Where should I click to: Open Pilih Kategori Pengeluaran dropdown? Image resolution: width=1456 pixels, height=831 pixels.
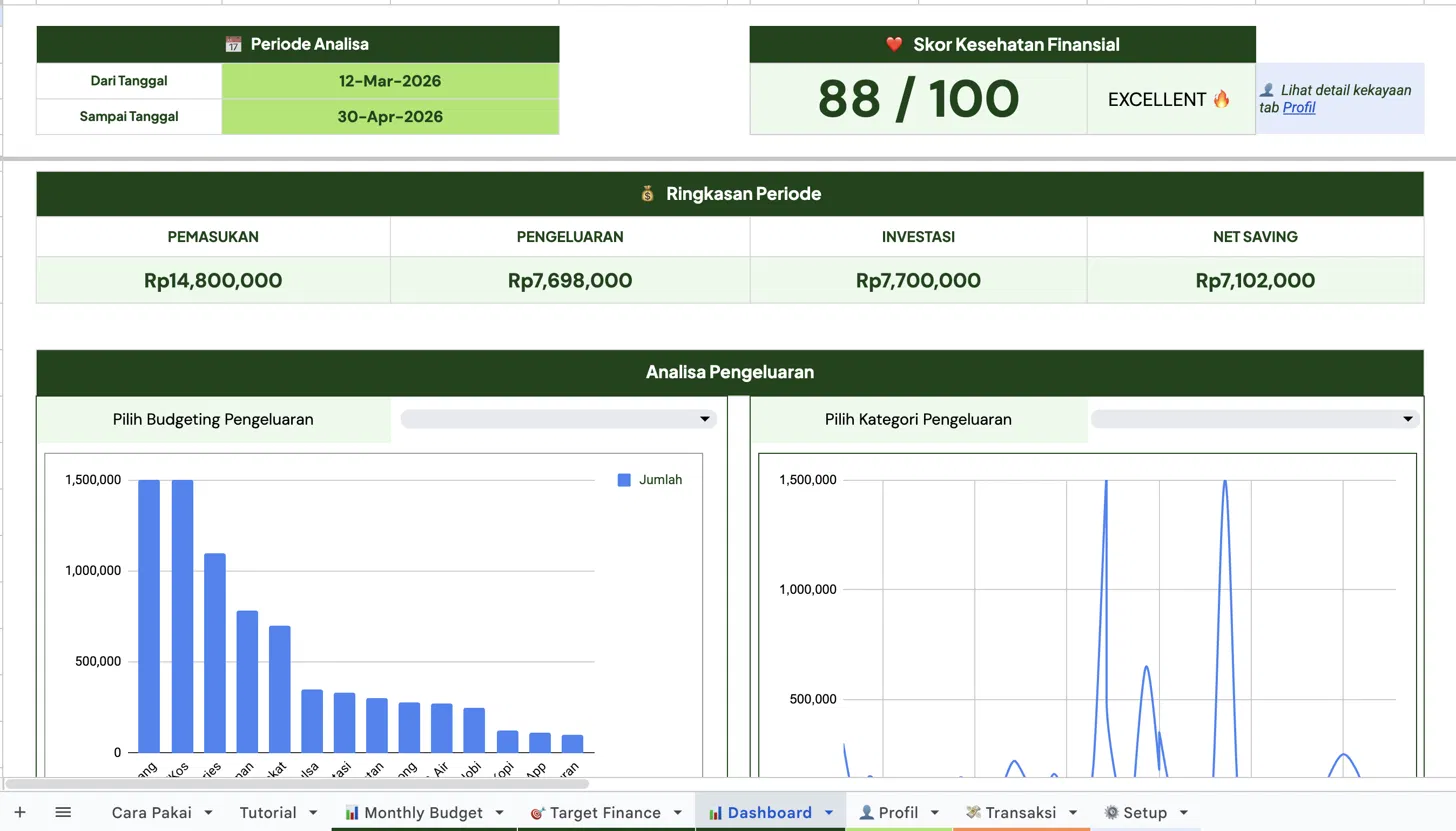point(1255,419)
